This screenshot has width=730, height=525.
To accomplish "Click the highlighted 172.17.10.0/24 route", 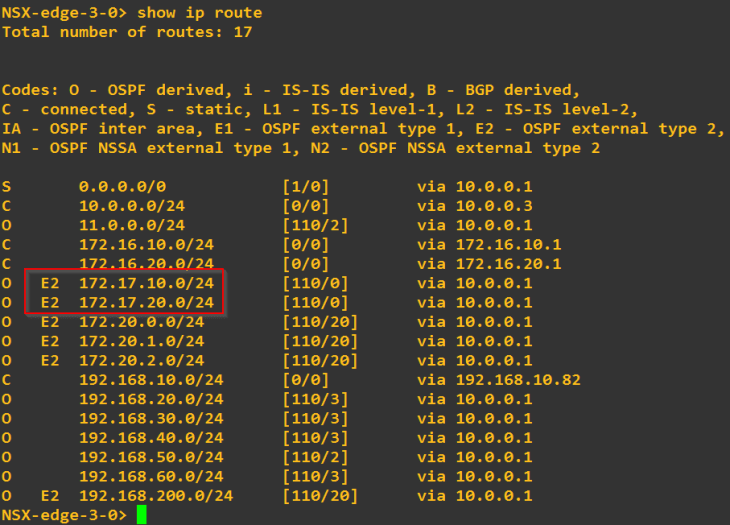I will coord(146,283).
